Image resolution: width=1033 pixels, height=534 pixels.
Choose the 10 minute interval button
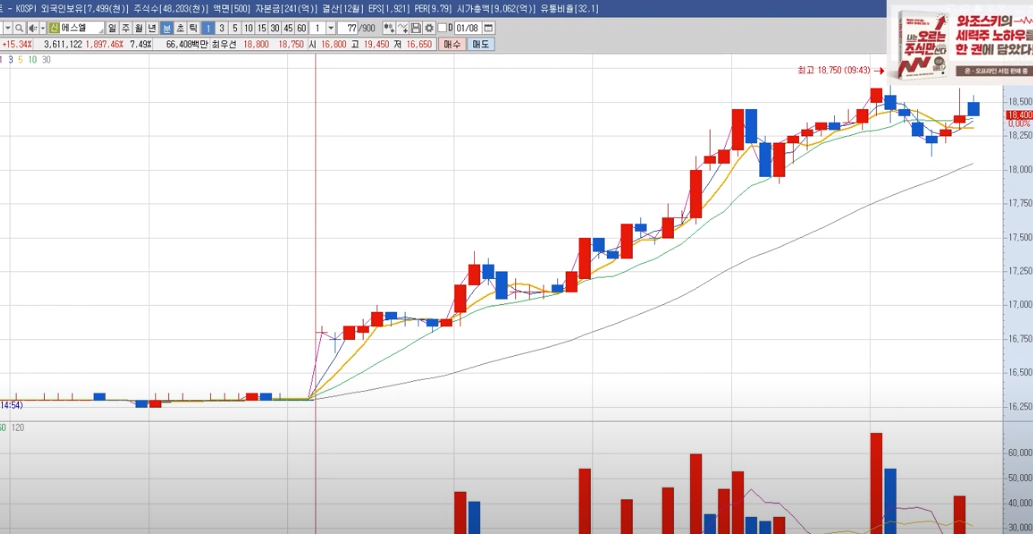pyautogui.click(x=248, y=28)
